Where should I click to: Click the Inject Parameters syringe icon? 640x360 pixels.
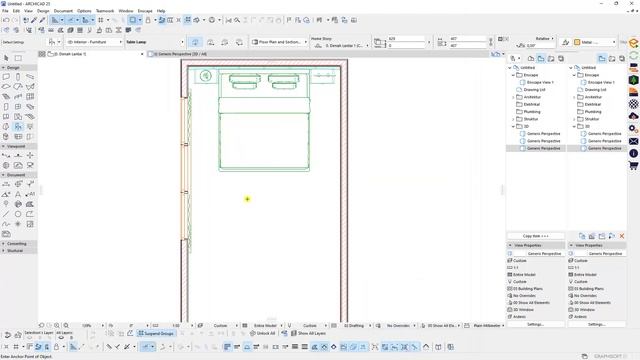(x=42, y=20)
